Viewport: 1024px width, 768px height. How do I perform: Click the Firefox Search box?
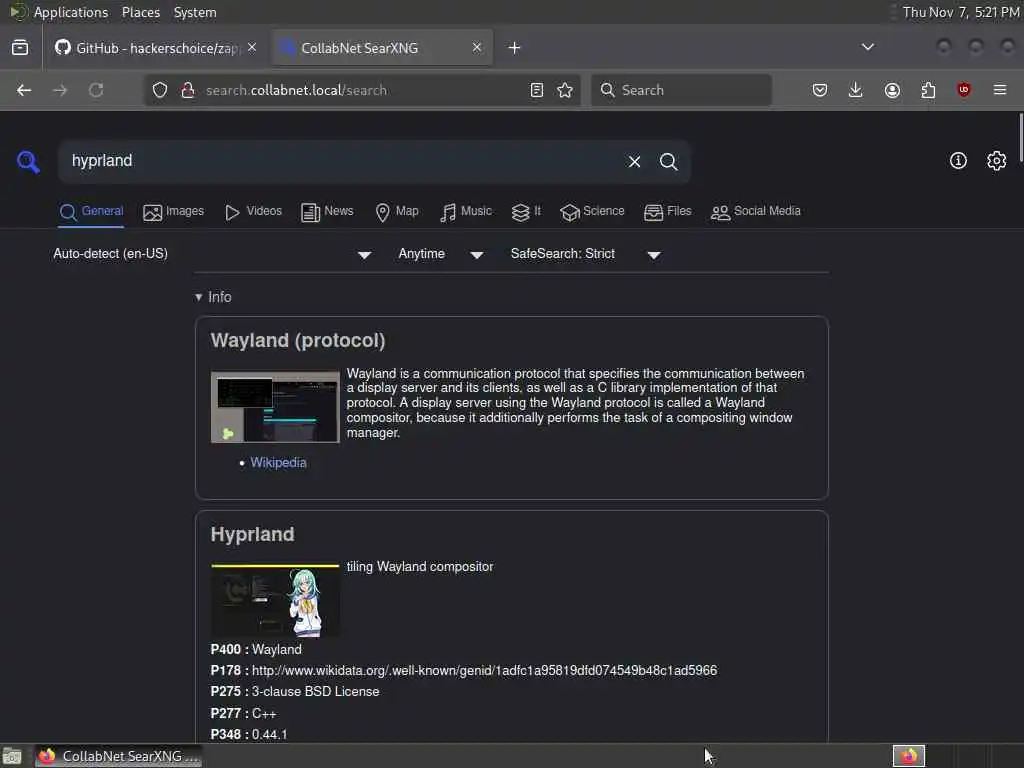coord(681,90)
